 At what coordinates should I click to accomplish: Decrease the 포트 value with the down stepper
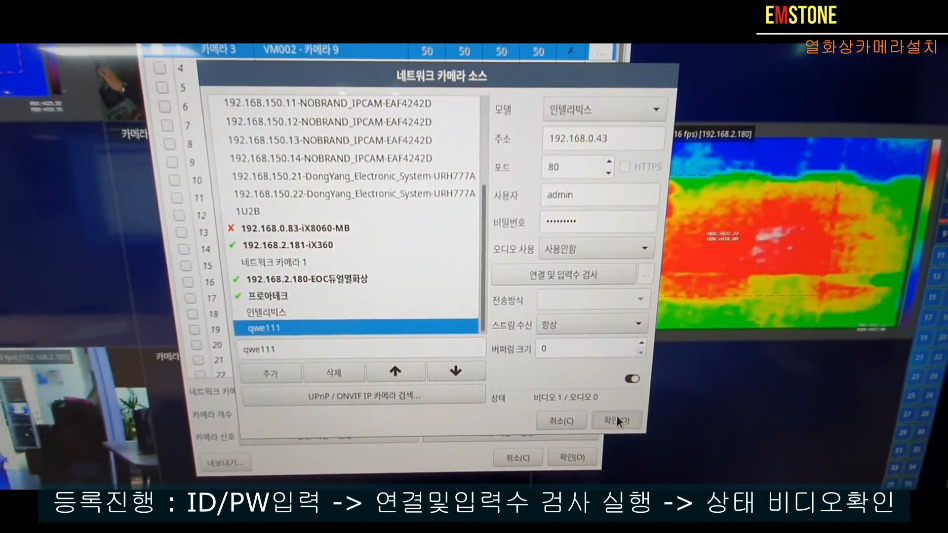point(608,173)
